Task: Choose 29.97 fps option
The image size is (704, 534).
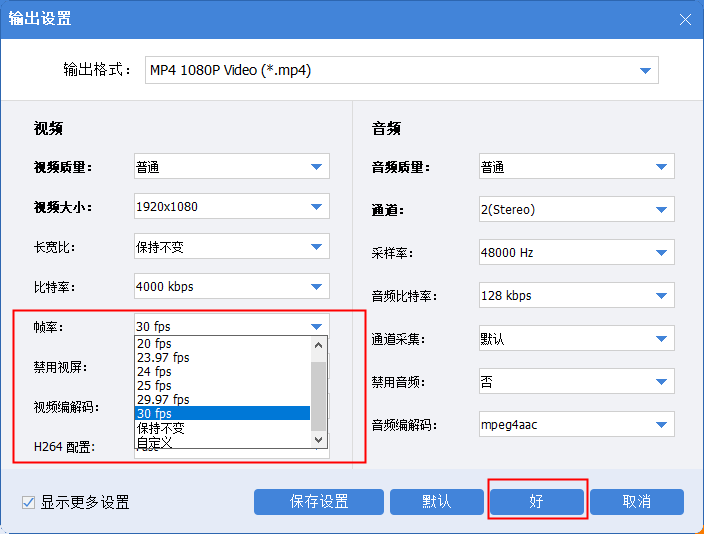Action: click(x=222, y=400)
